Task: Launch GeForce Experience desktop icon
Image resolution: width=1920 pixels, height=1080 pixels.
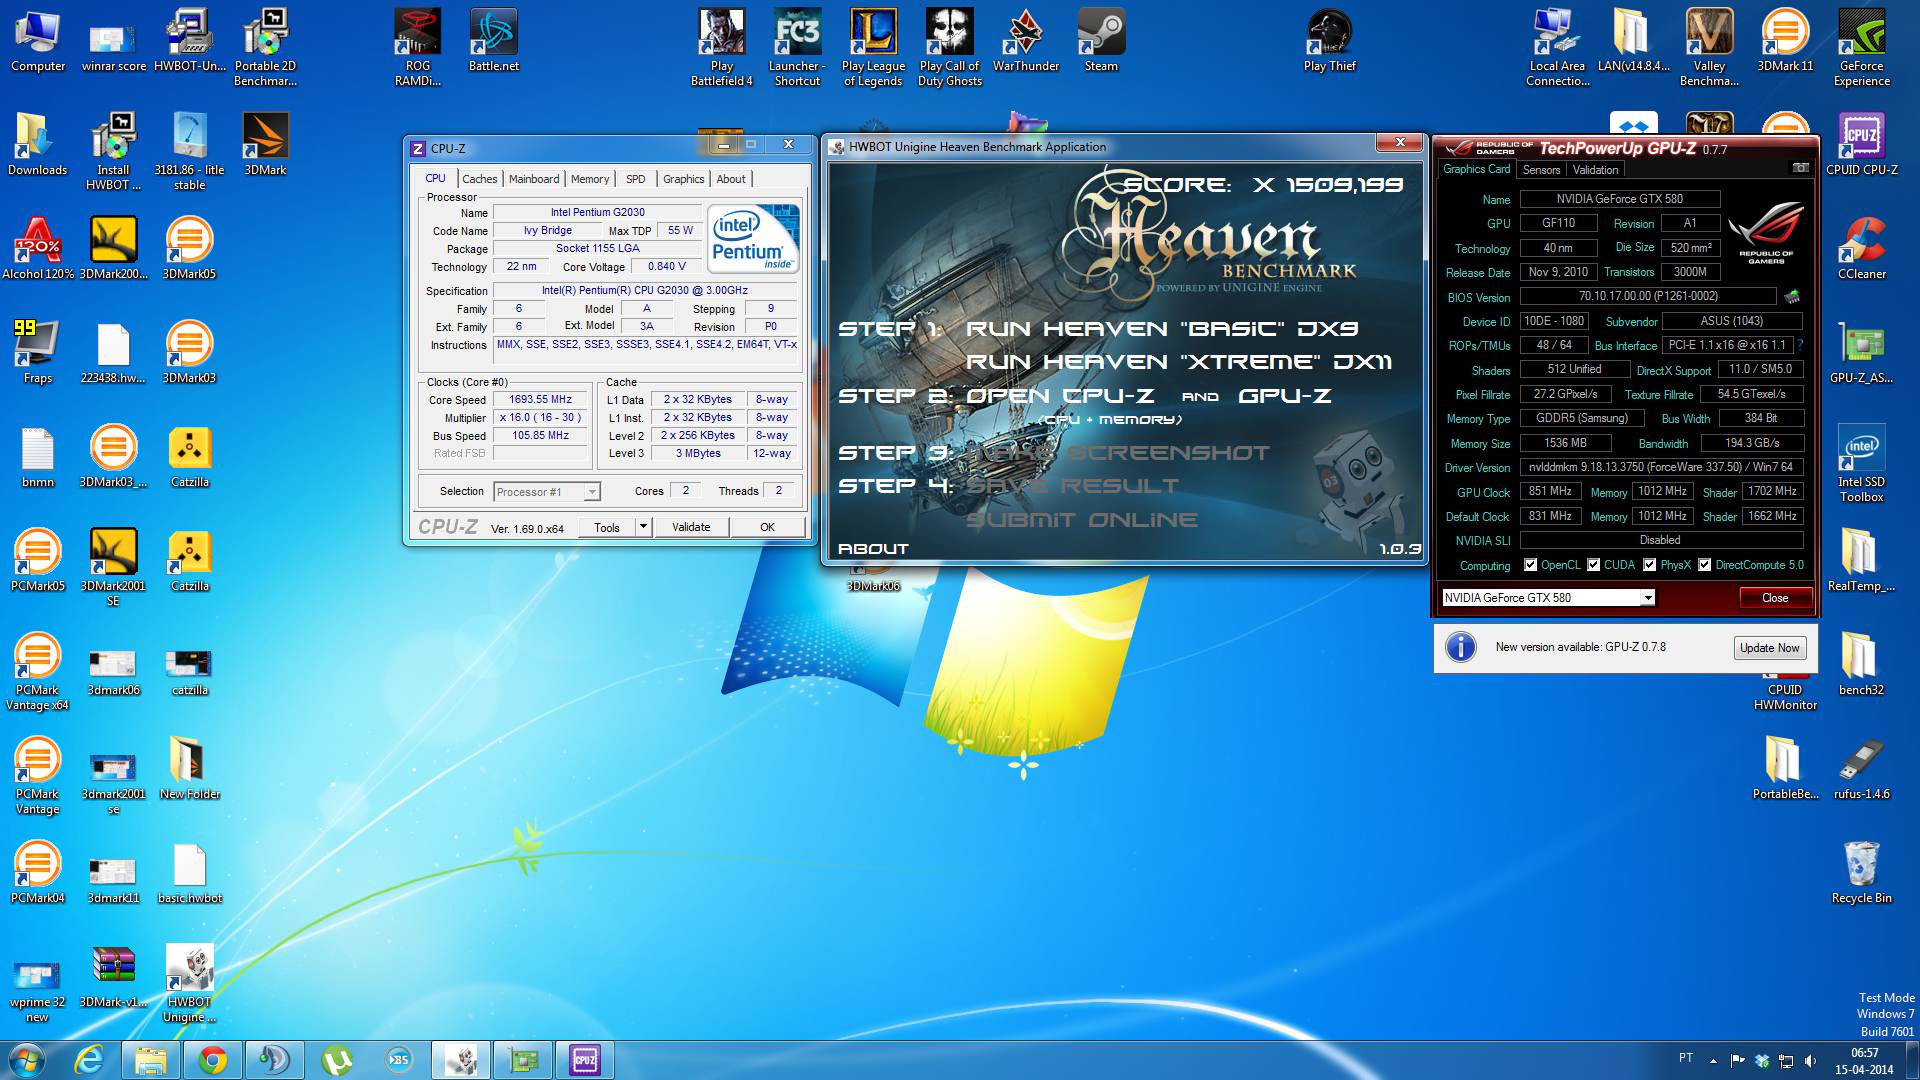Action: (1861, 46)
